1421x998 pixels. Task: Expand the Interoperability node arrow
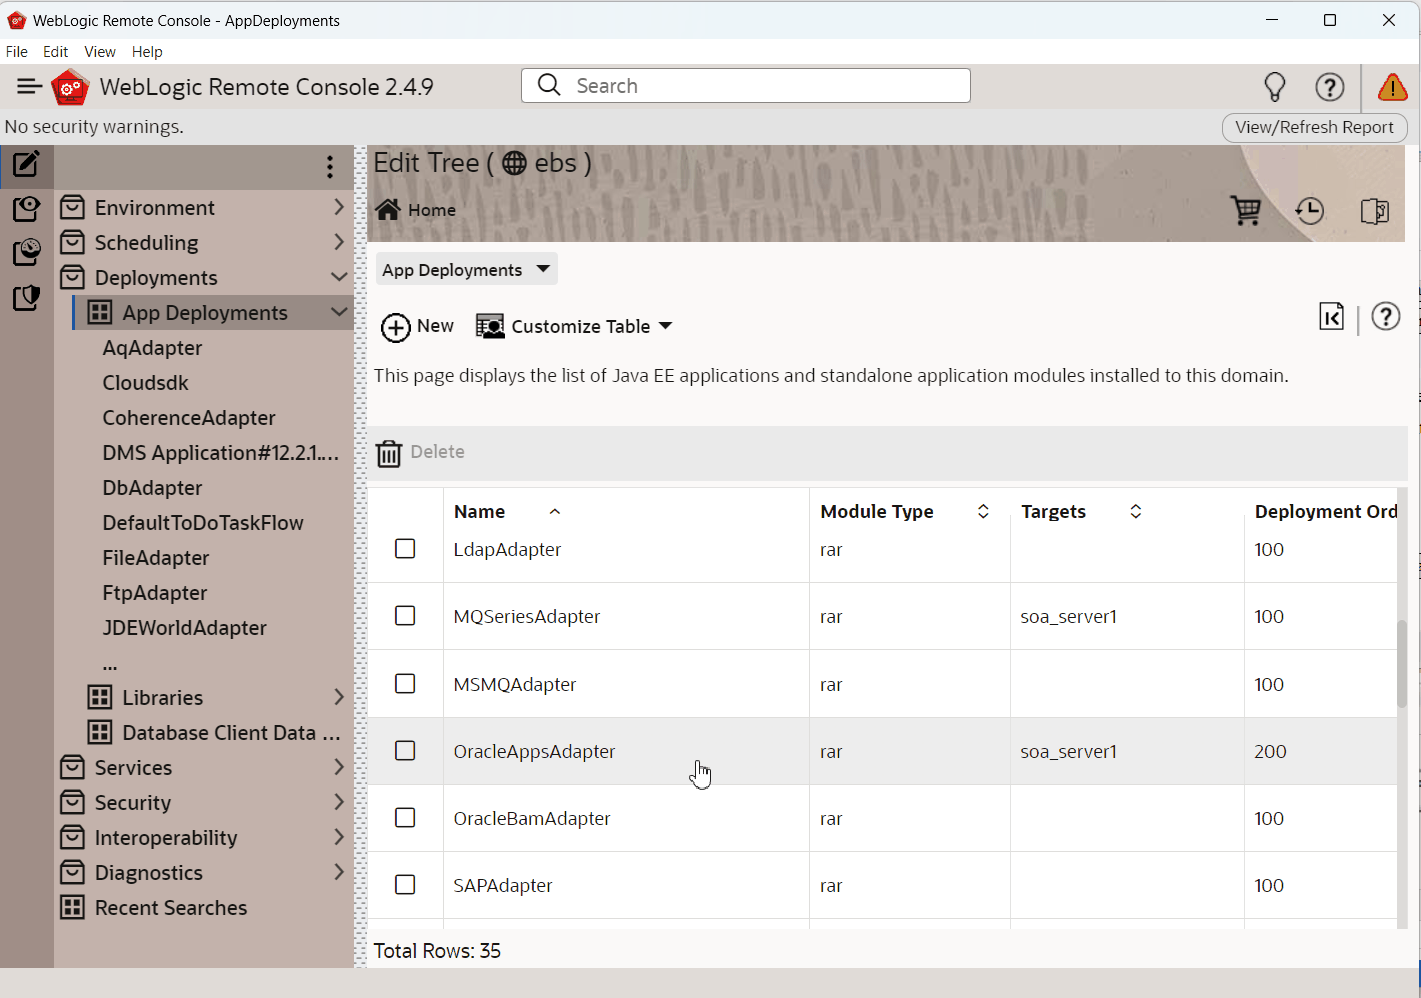[x=339, y=837]
